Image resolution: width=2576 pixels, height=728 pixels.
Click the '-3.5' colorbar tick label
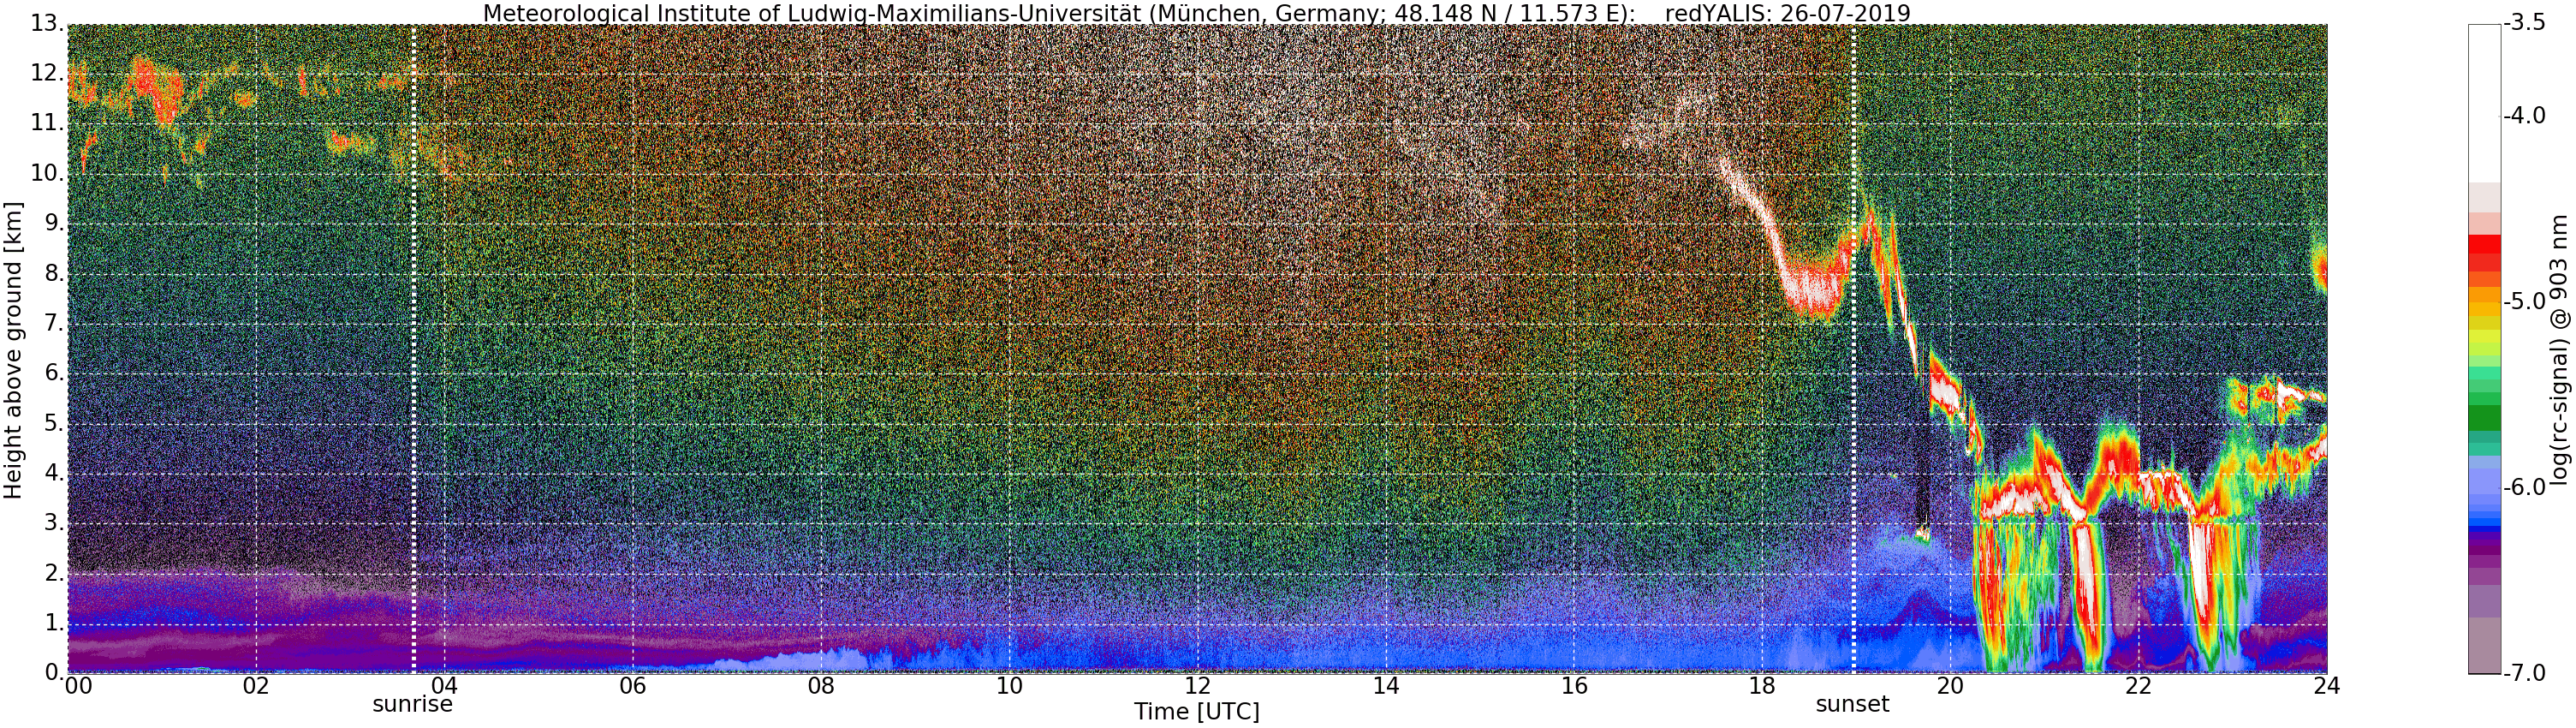[x=2525, y=24]
